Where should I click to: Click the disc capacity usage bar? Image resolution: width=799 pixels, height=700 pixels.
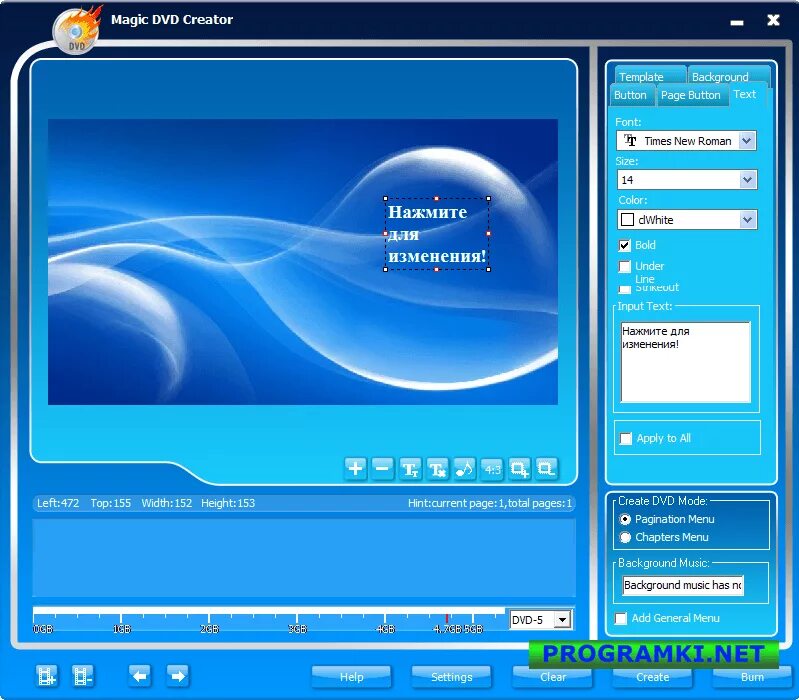click(x=269, y=610)
